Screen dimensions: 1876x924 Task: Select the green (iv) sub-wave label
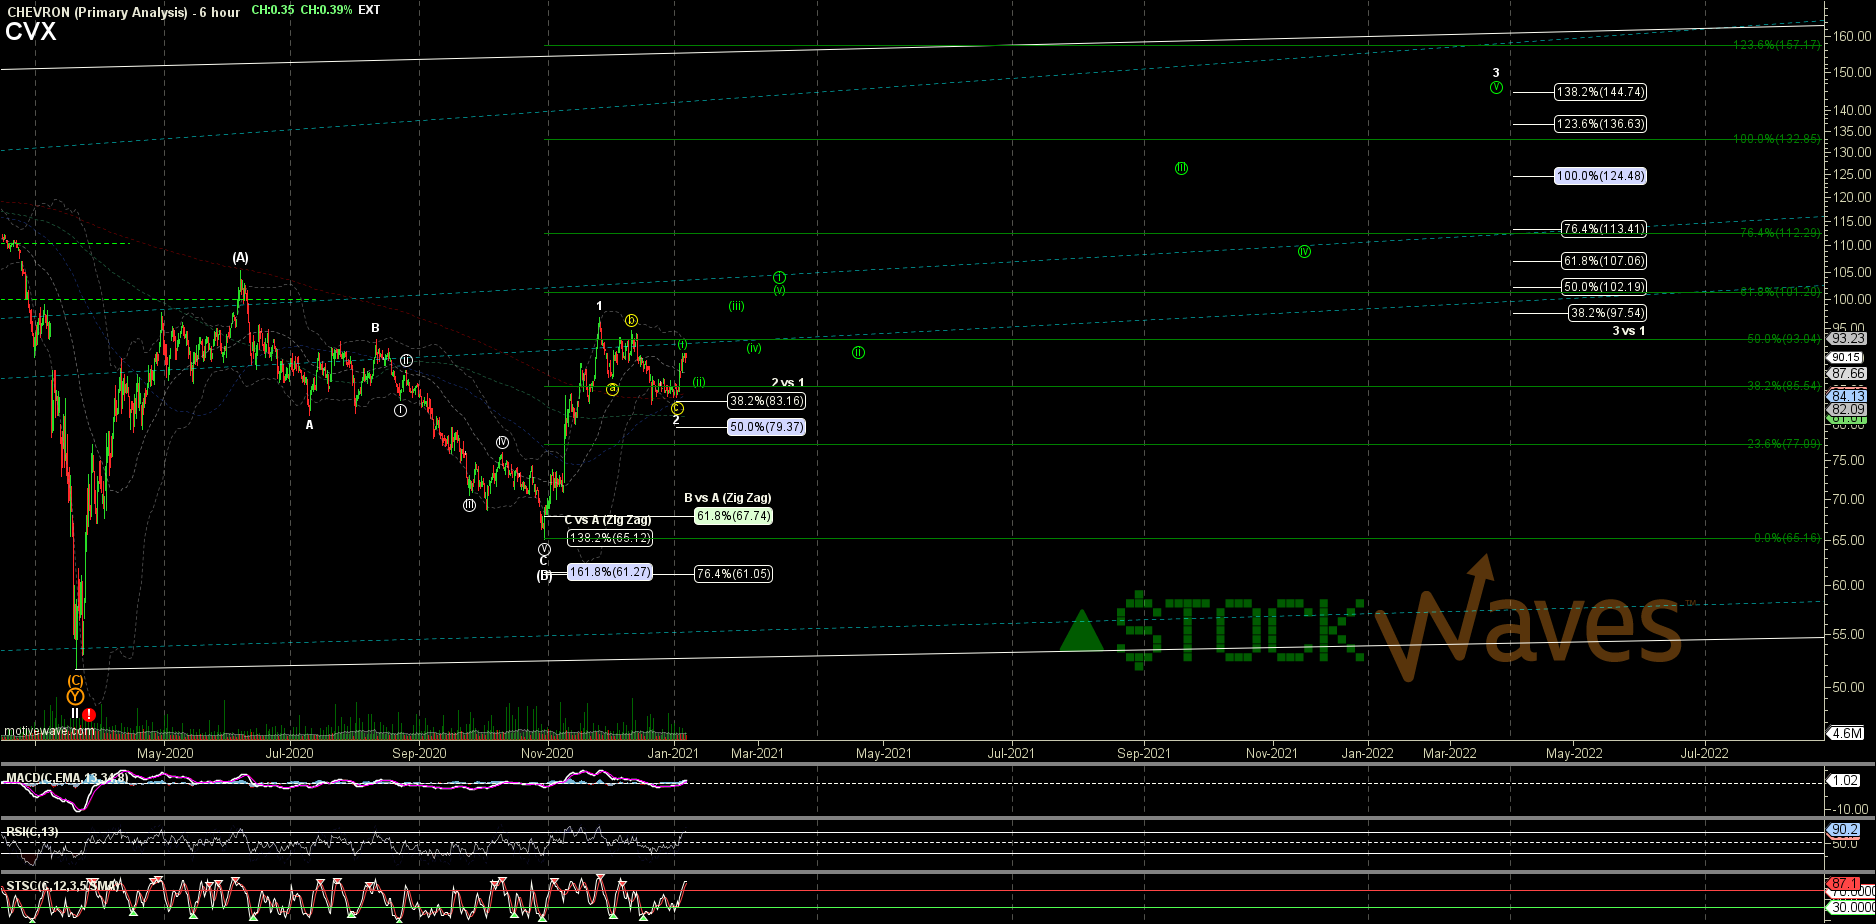[x=754, y=348]
